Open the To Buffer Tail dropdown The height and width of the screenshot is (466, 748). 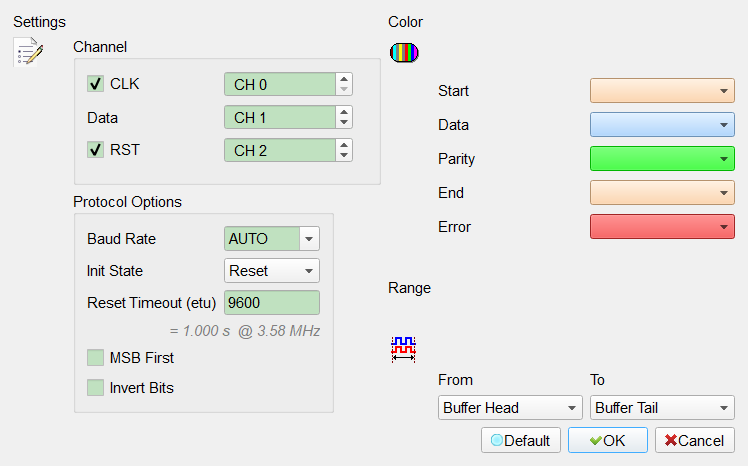[662, 407]
